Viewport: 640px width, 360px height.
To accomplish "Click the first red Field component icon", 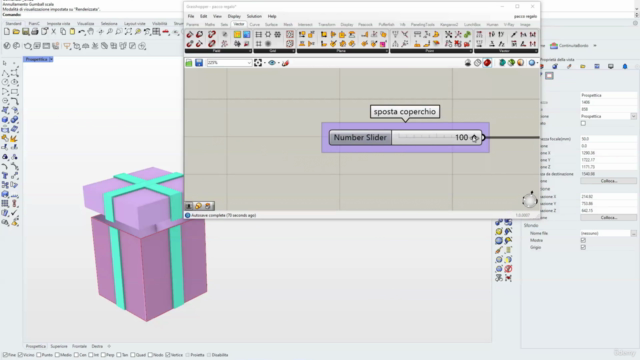I will point(190,35).
